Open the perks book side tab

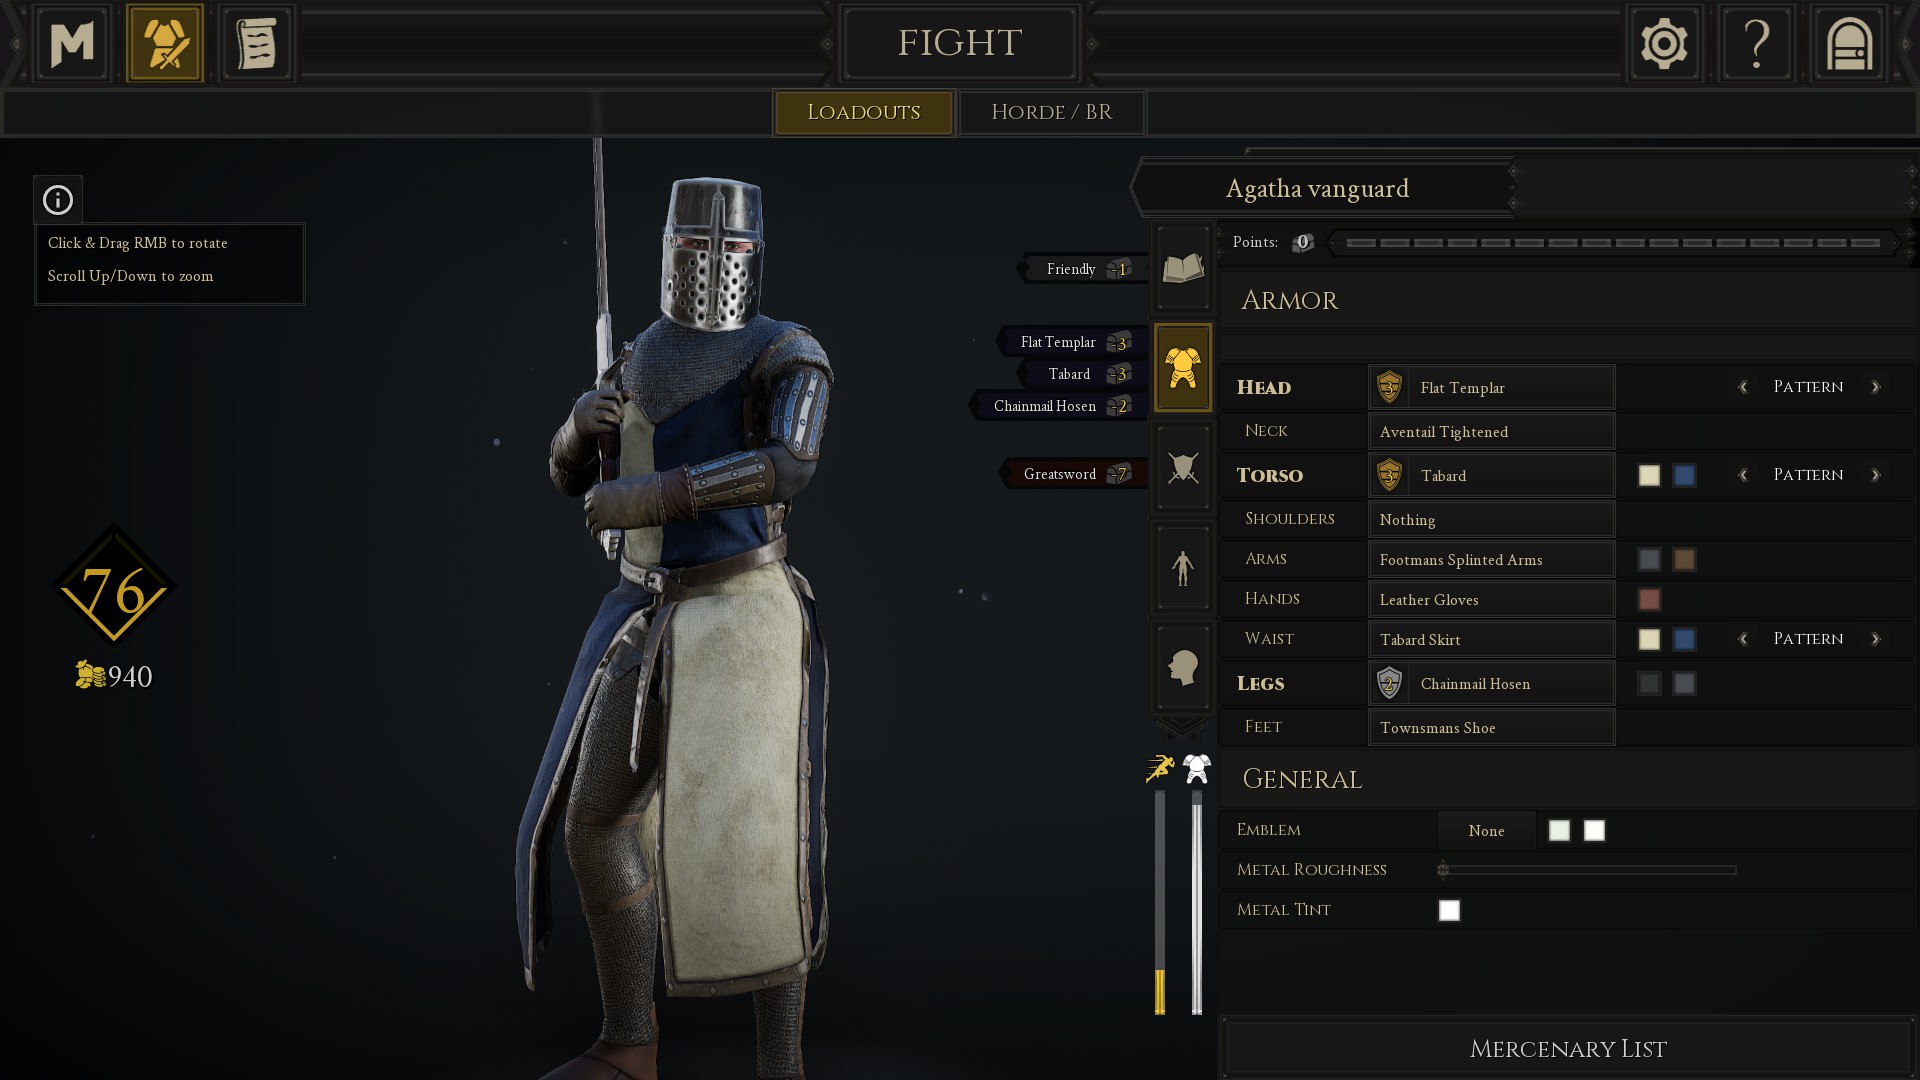click(1183, 268)
